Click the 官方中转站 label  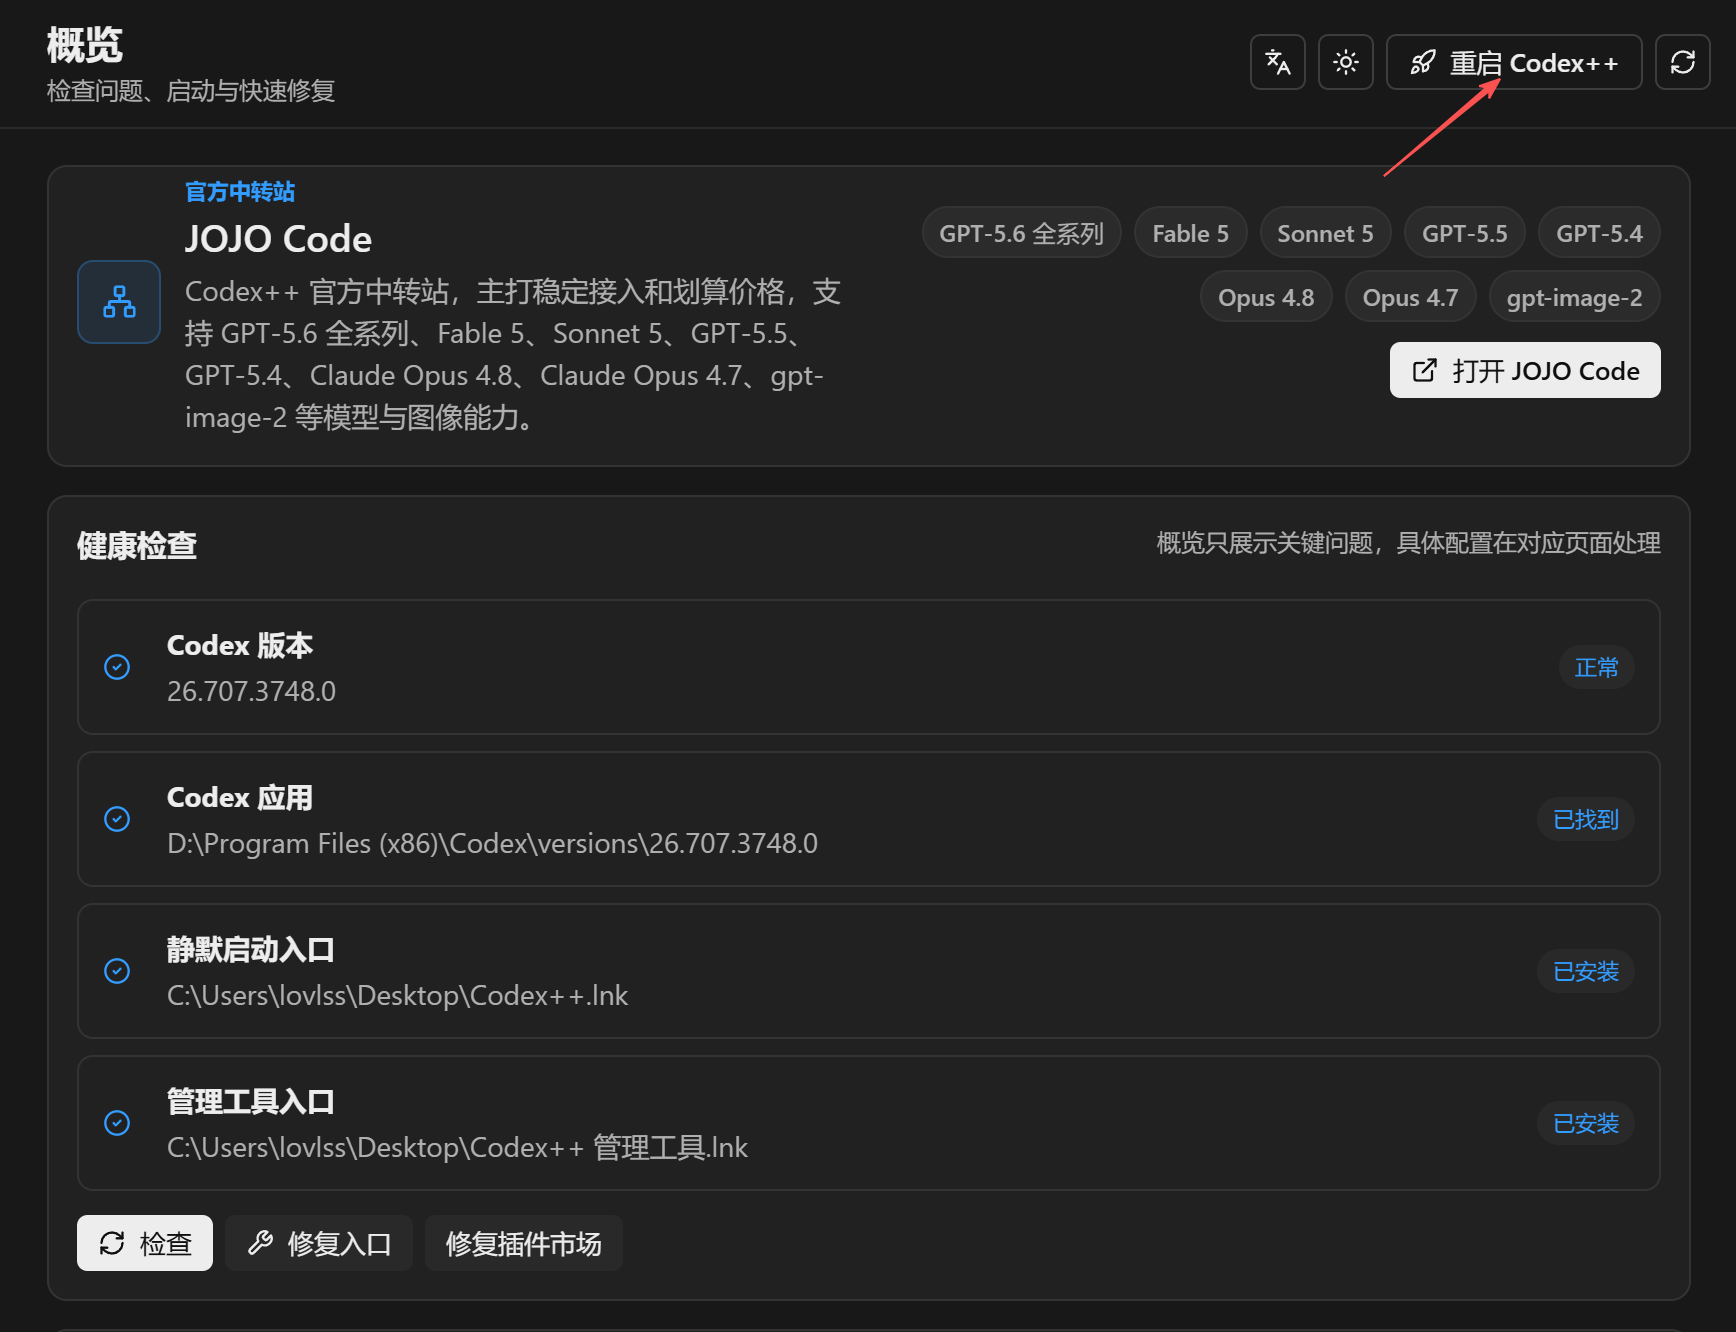pos(240,191)
